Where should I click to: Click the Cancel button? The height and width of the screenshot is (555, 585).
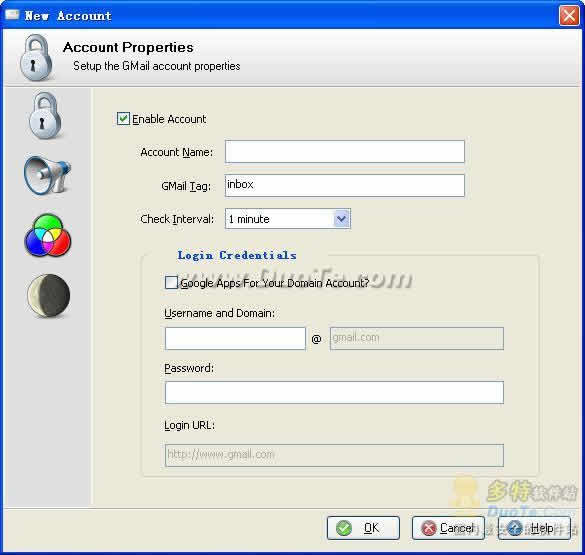448,528
